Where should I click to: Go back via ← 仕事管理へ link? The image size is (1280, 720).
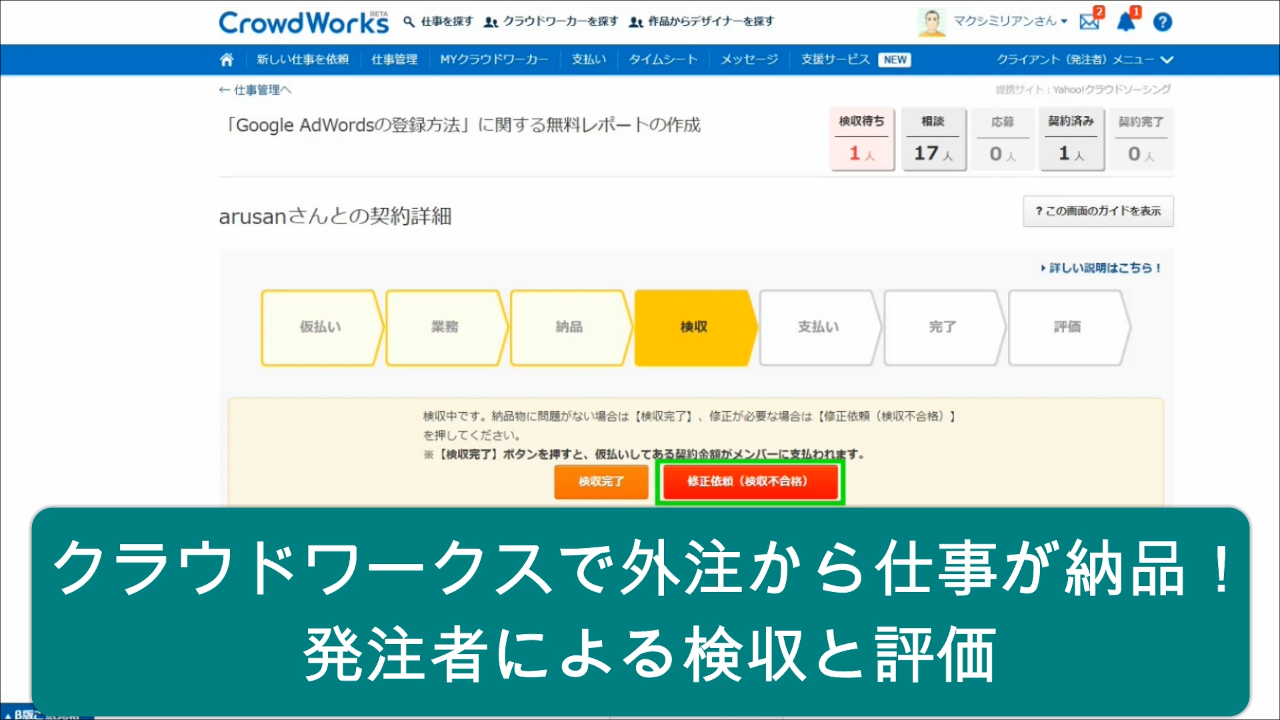coord(255,90)
